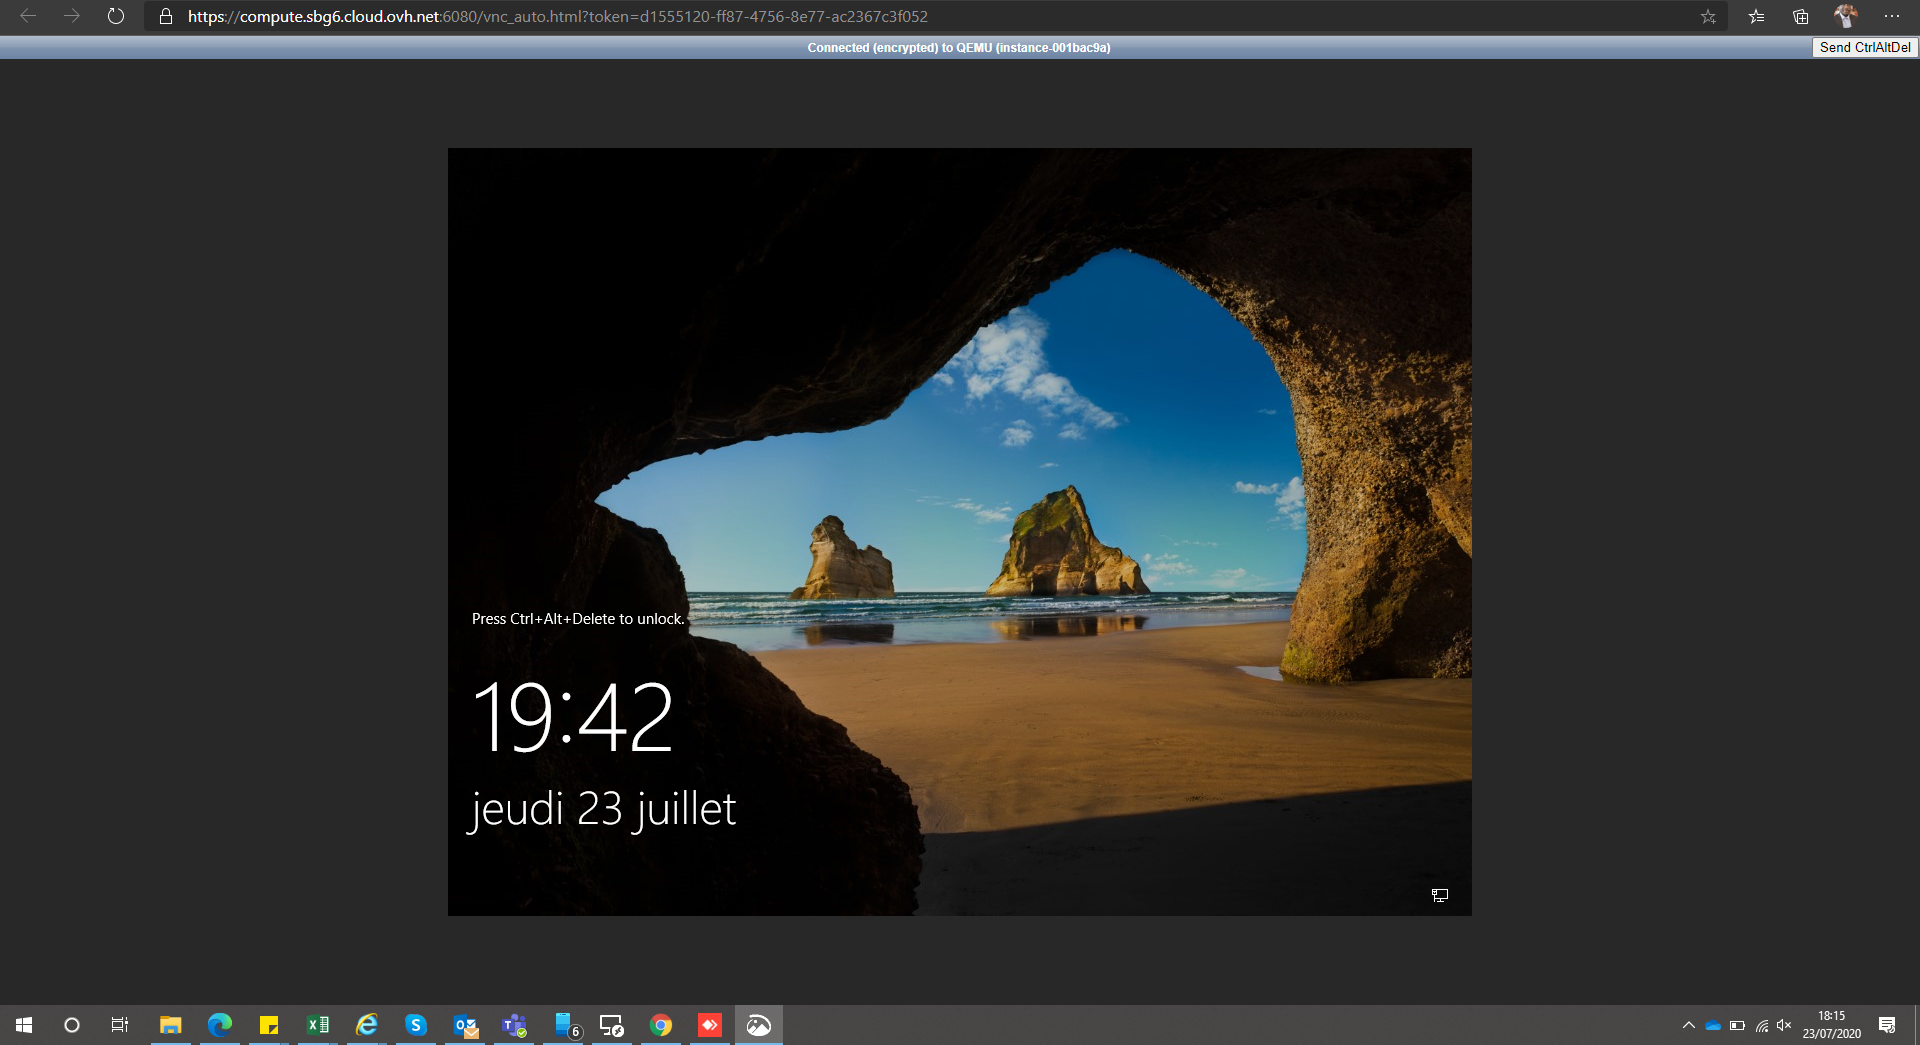Open Microsoft Teams from the taskbar
Viewport: 1920px width, 1045px height.
coord(514,1025)
